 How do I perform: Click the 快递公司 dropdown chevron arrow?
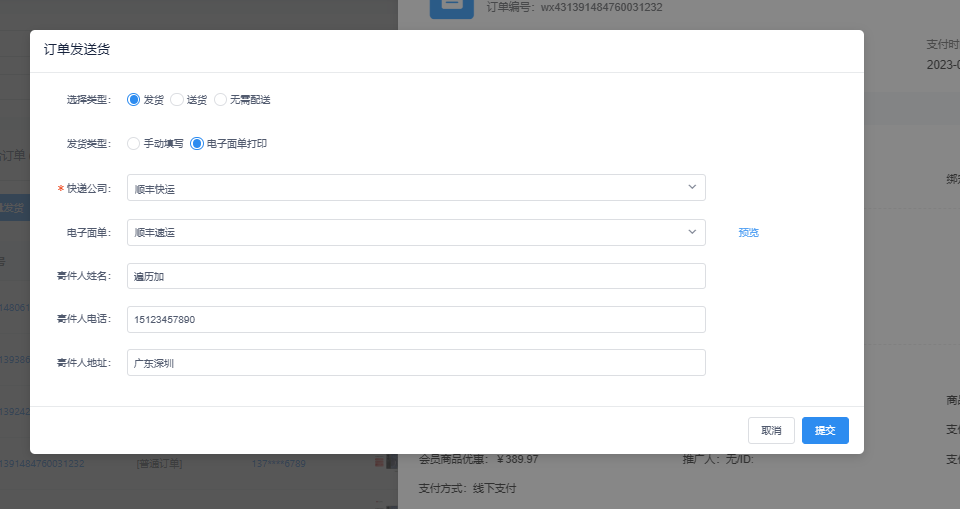pyautogui.click(x=692, y=187)
